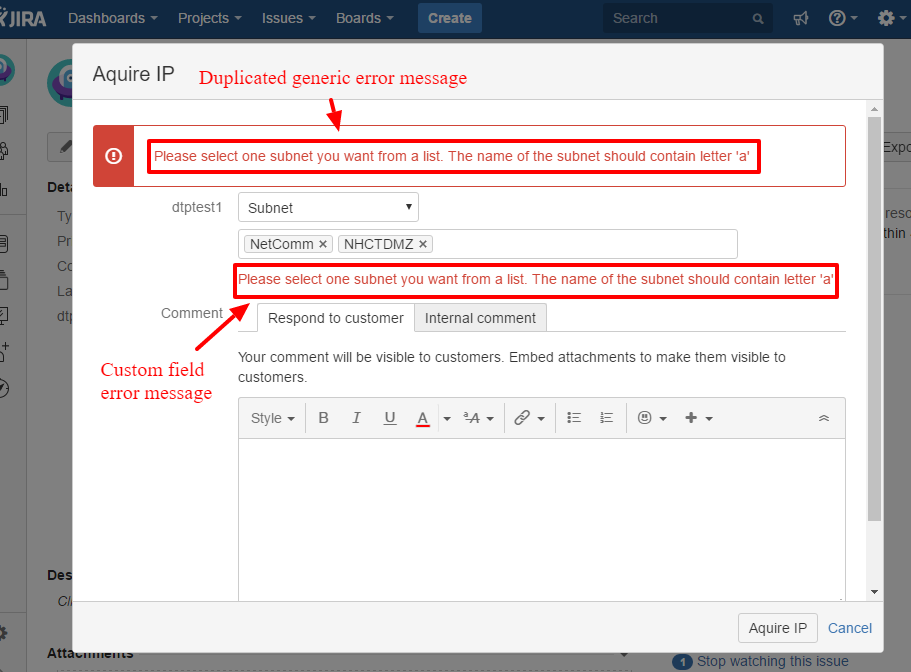Open the emoticon picker in editor
Viewport: 911px width, 672px height.
point(645,418)
